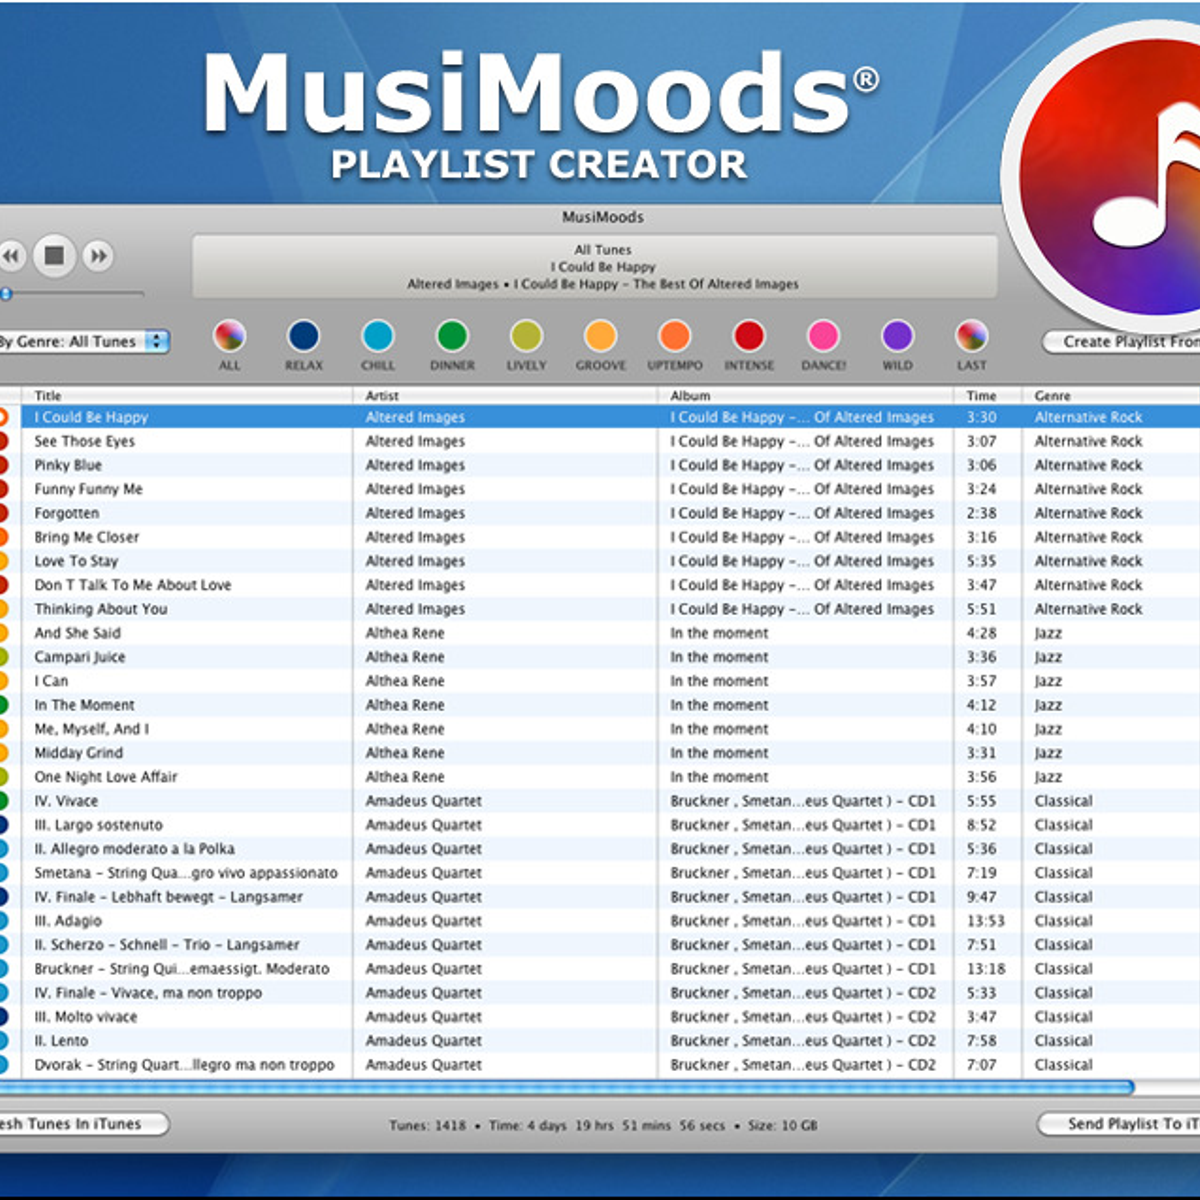Viewport: 1200px width, 1200px height.
Task: Sort list by Time column header
Action: point(988,396)
